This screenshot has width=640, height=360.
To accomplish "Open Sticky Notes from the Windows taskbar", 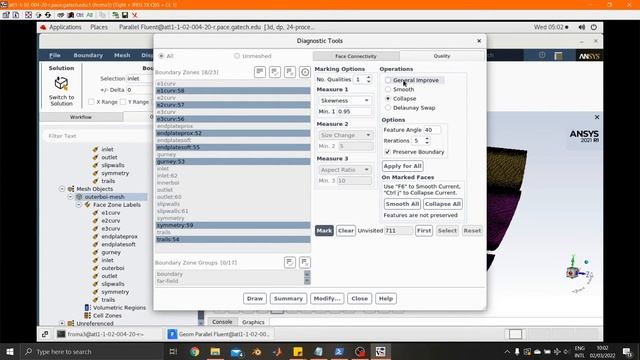I will pos(298,351).
